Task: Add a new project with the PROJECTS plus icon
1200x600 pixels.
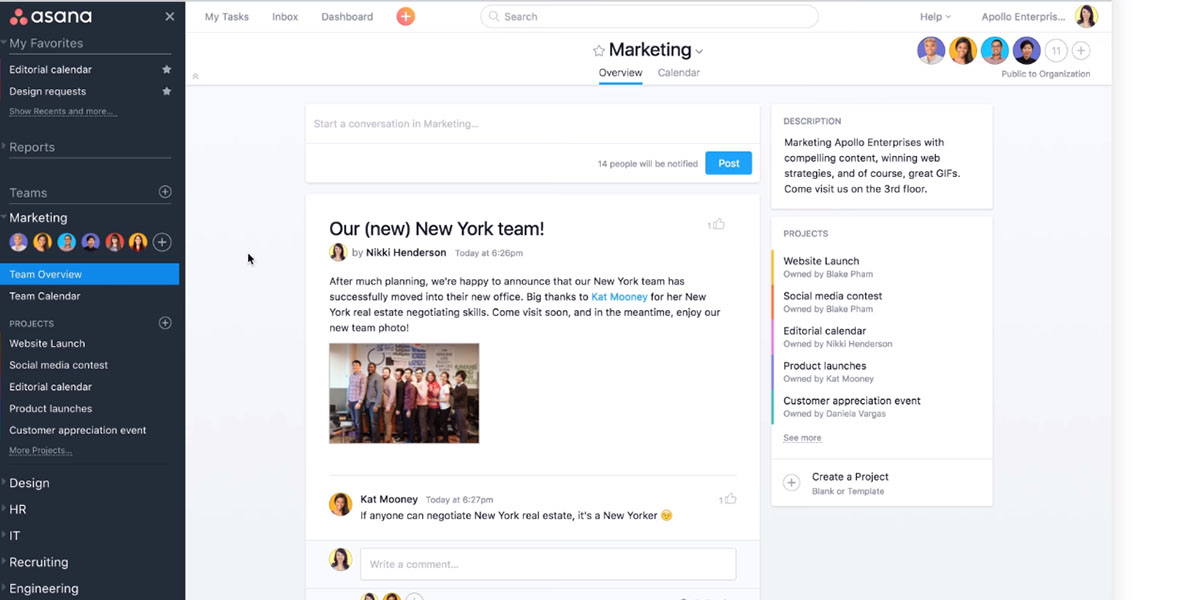Action: coord(167,322)
